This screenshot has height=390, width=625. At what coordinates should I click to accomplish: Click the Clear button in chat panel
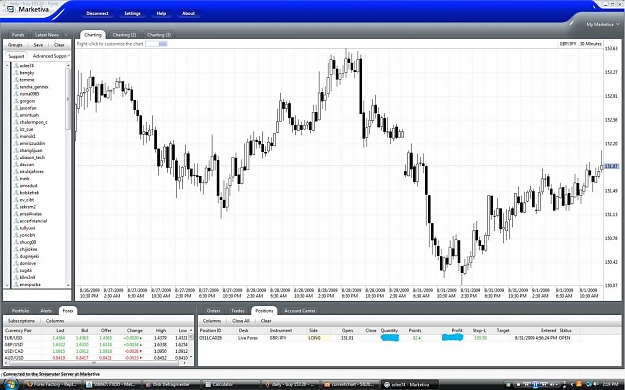click(59, 45)
